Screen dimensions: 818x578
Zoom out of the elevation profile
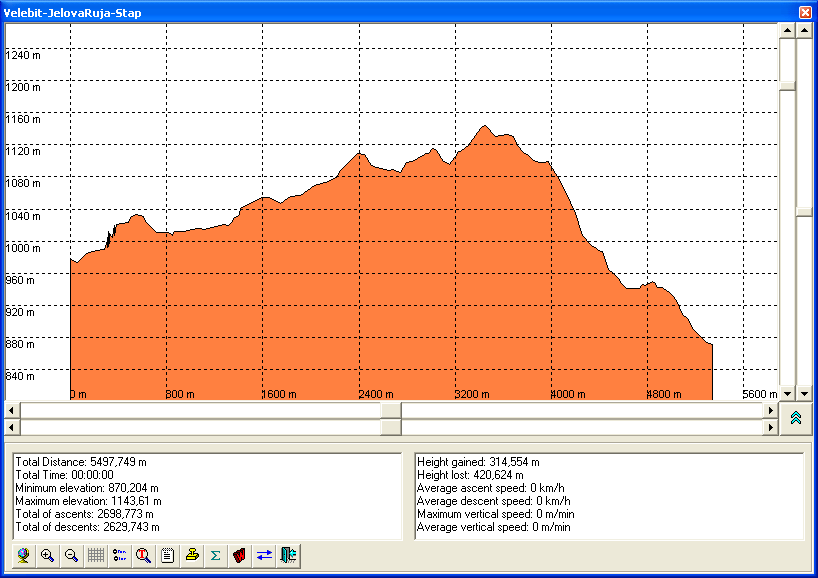tap(71, 555)
